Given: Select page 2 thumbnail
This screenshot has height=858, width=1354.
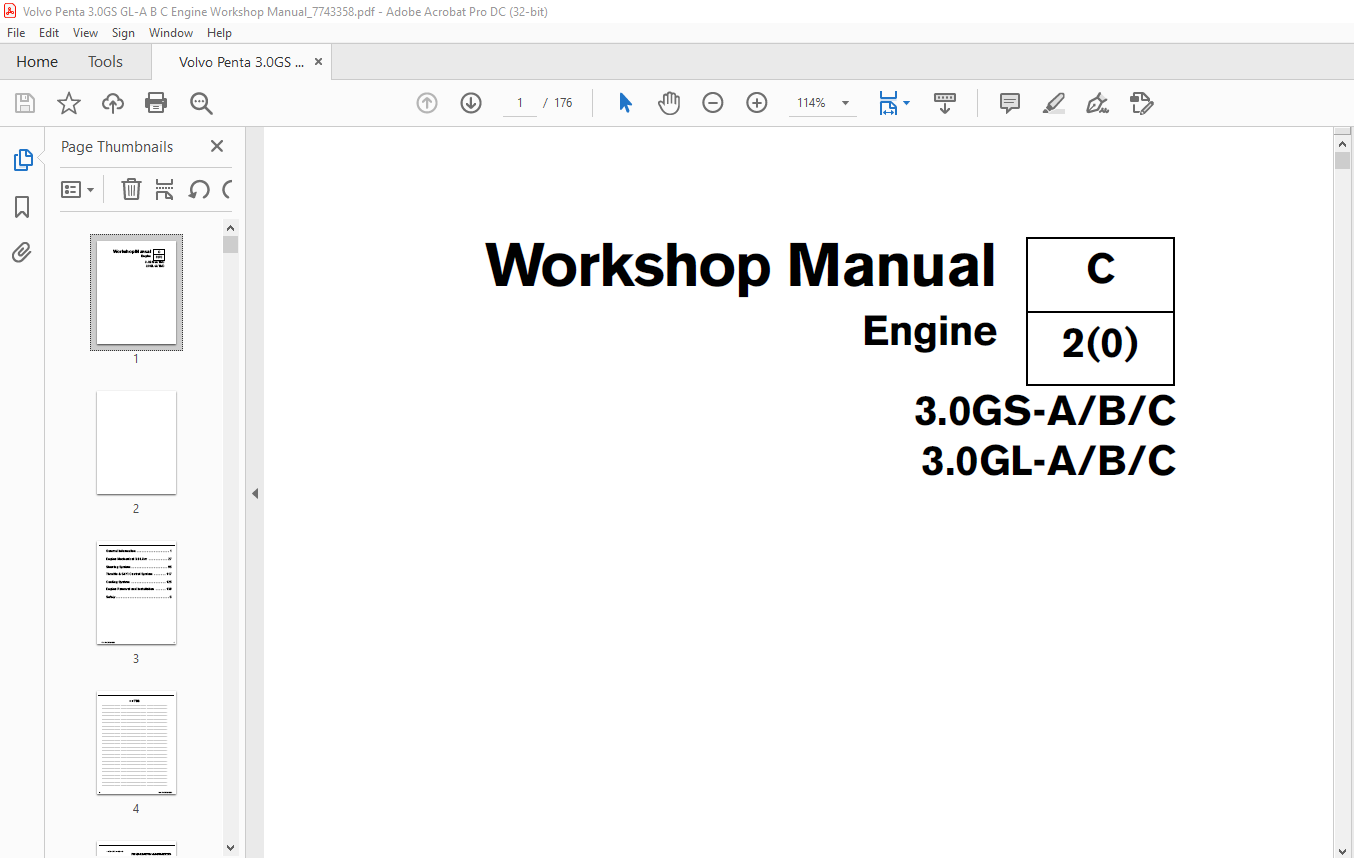Looking at the screenshot, I should (136, 442).
